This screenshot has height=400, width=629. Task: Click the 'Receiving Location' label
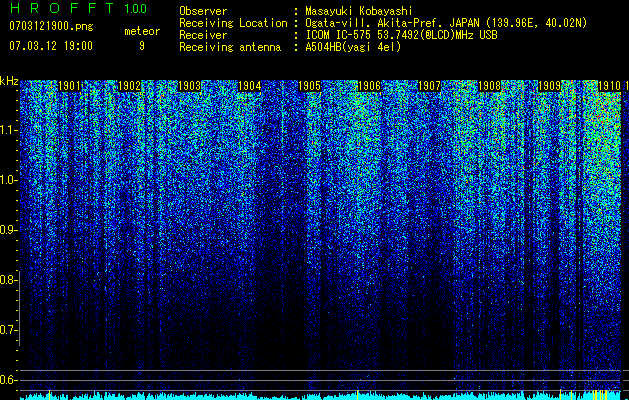(x=233, y=23)
